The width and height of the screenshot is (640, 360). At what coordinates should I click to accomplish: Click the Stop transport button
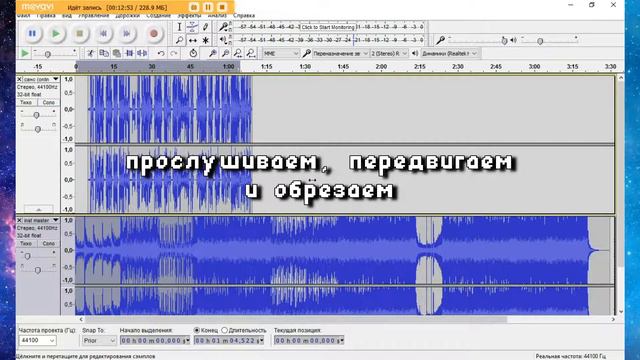click(80, 33)
